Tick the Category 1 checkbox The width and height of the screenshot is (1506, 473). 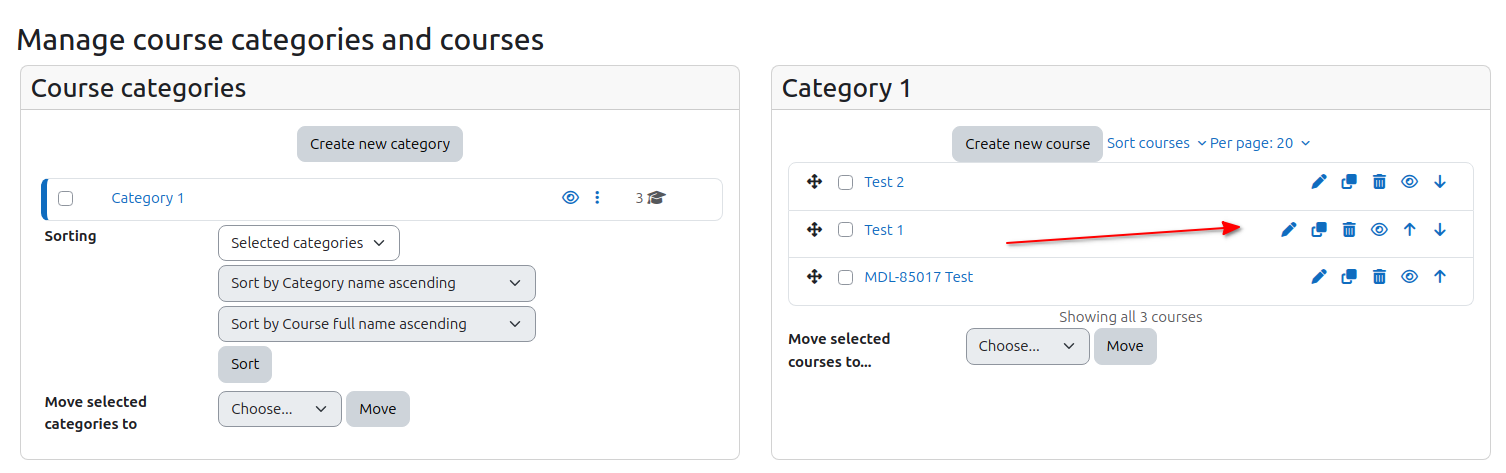(66, 198)
